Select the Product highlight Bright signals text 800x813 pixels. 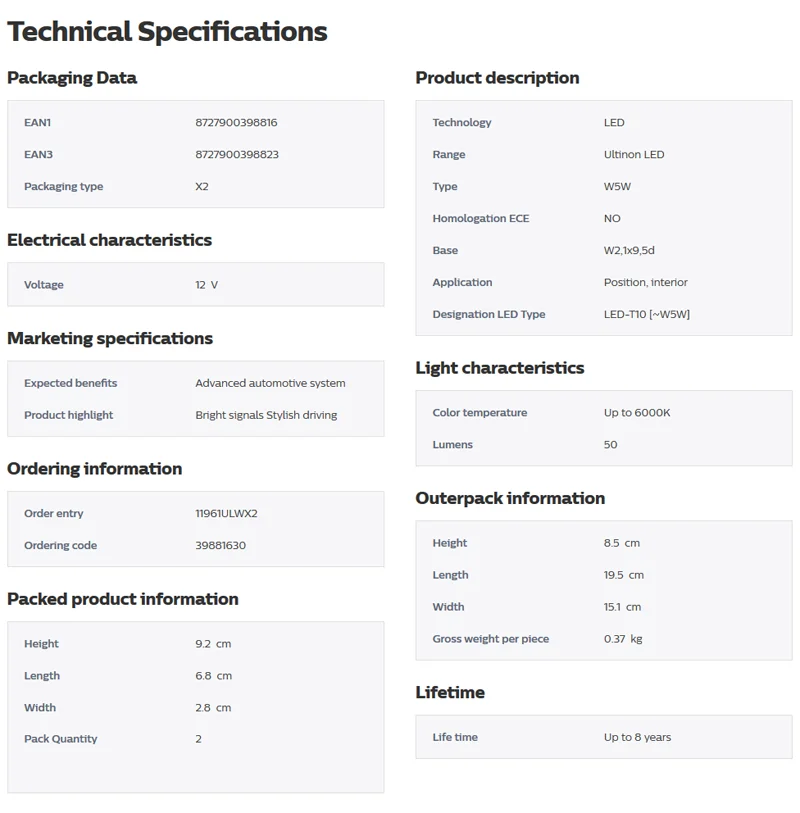(x=229, y=415)
